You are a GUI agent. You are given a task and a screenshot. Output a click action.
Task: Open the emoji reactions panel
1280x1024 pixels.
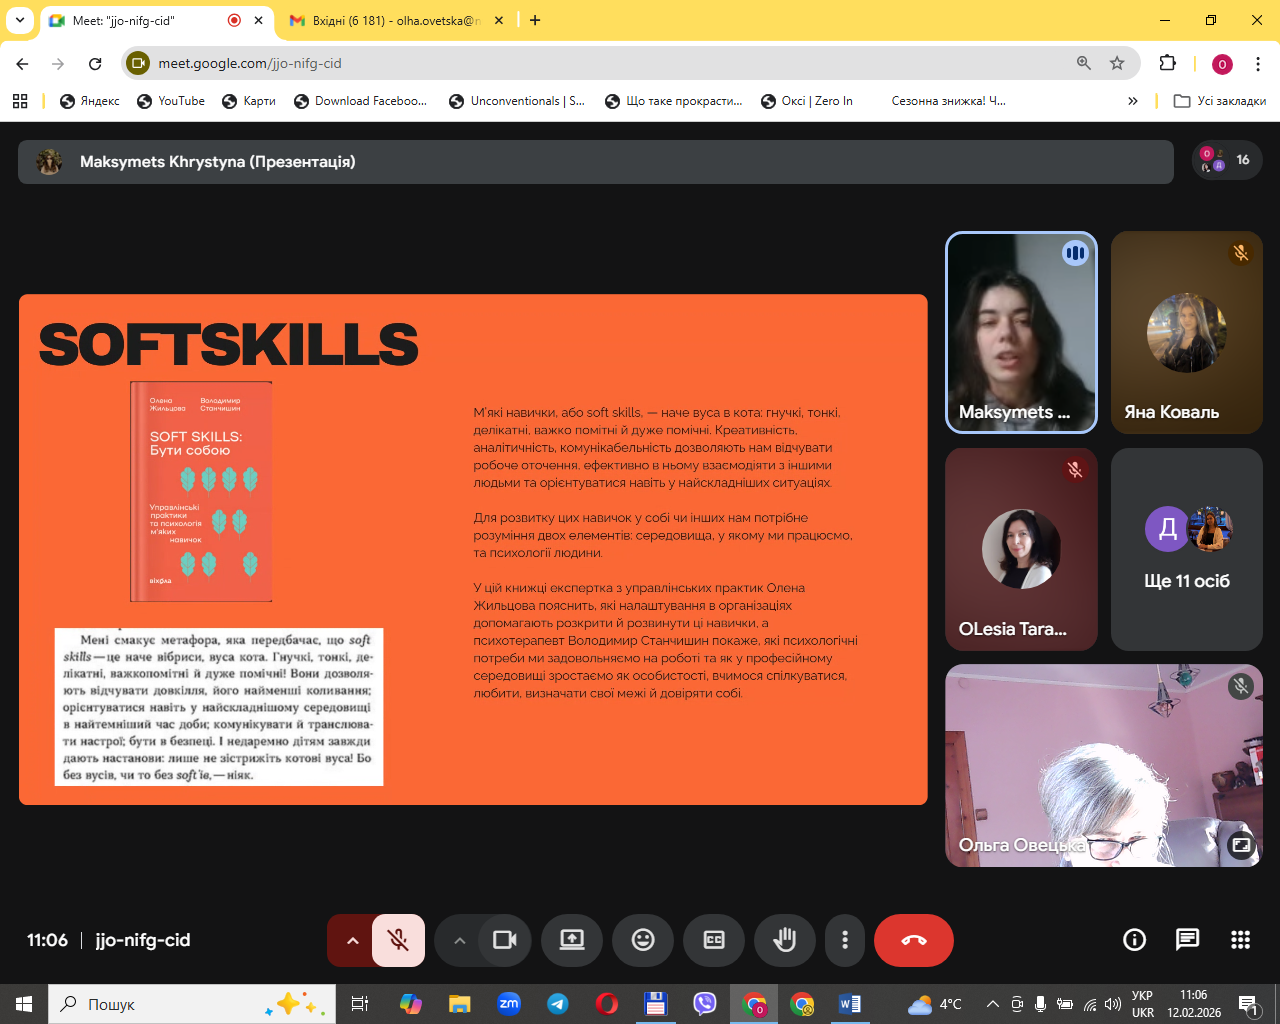[643, 940]
